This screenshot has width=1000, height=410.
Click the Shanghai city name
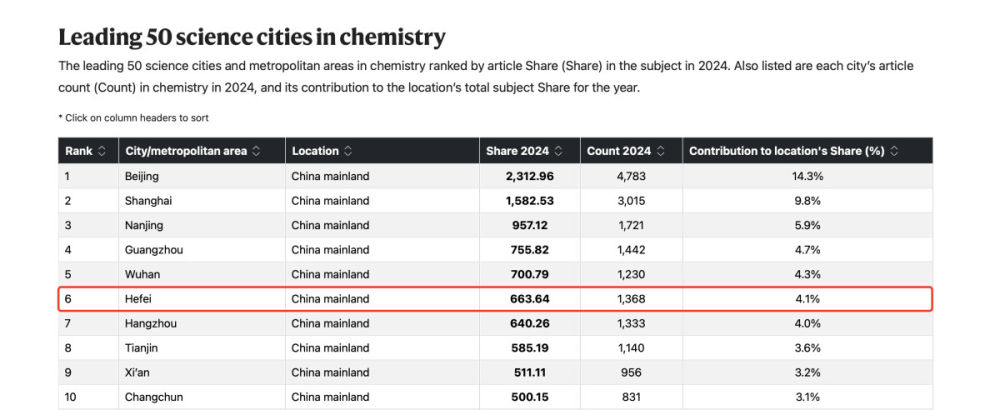(146, 201)
